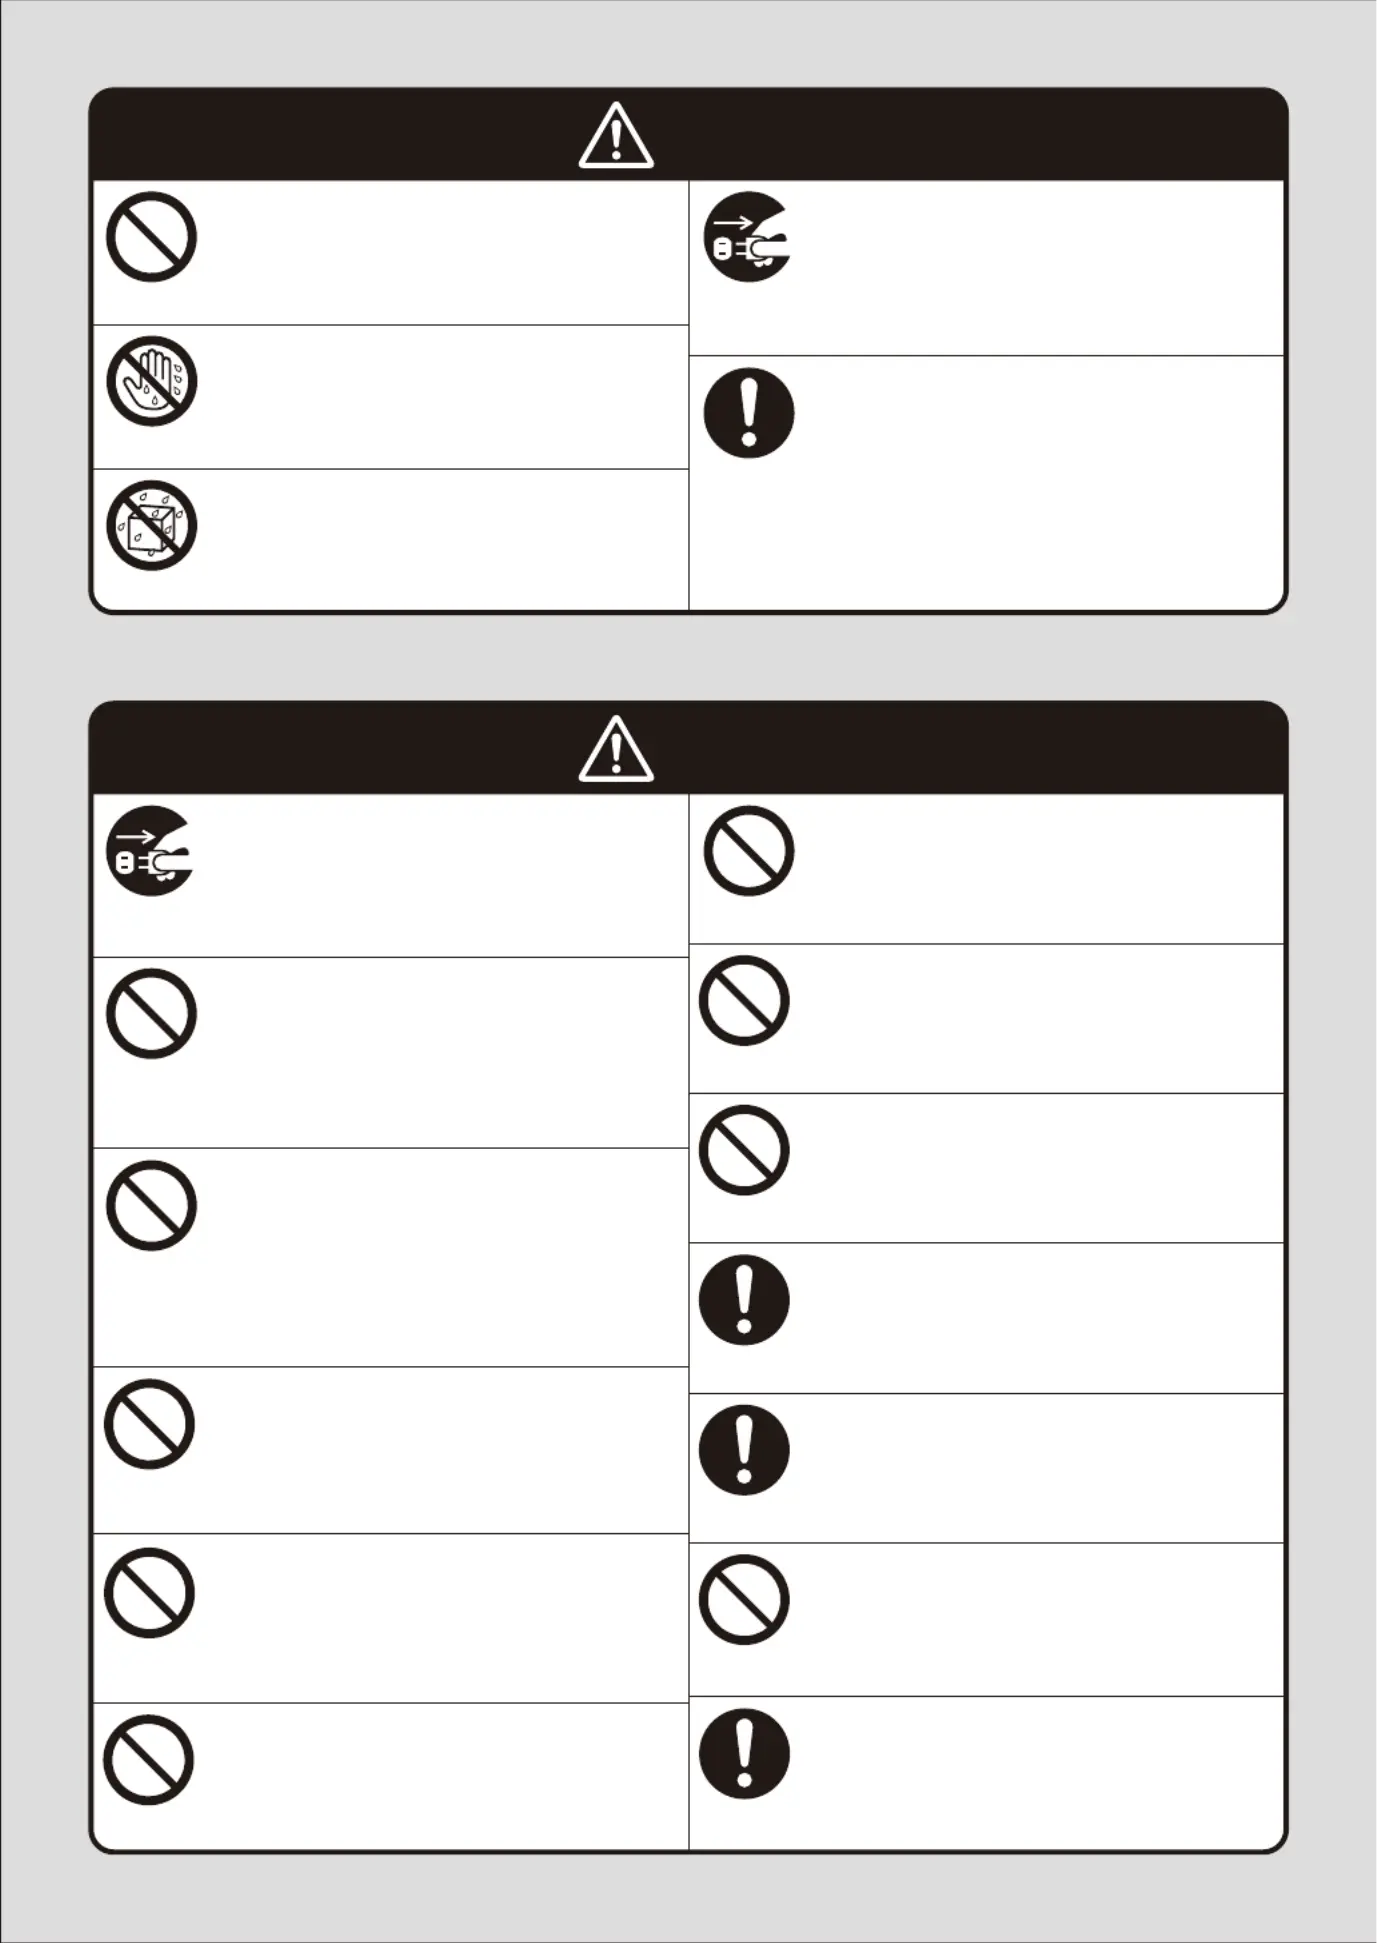Click the bottom-most prohibition circle in lower panel's left column
1377x1943 pixels.
[149, 1760]
